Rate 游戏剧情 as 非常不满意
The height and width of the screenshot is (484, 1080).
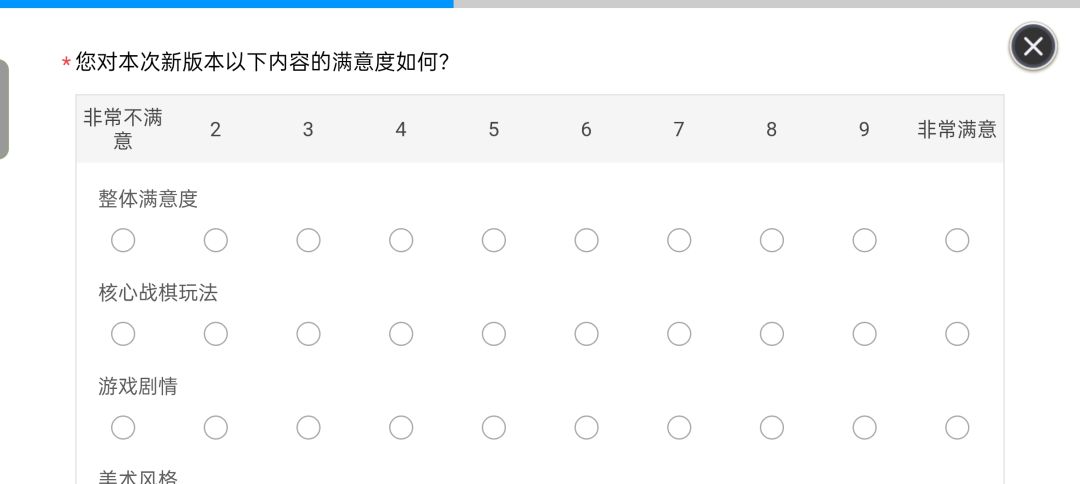coord(123,428)
